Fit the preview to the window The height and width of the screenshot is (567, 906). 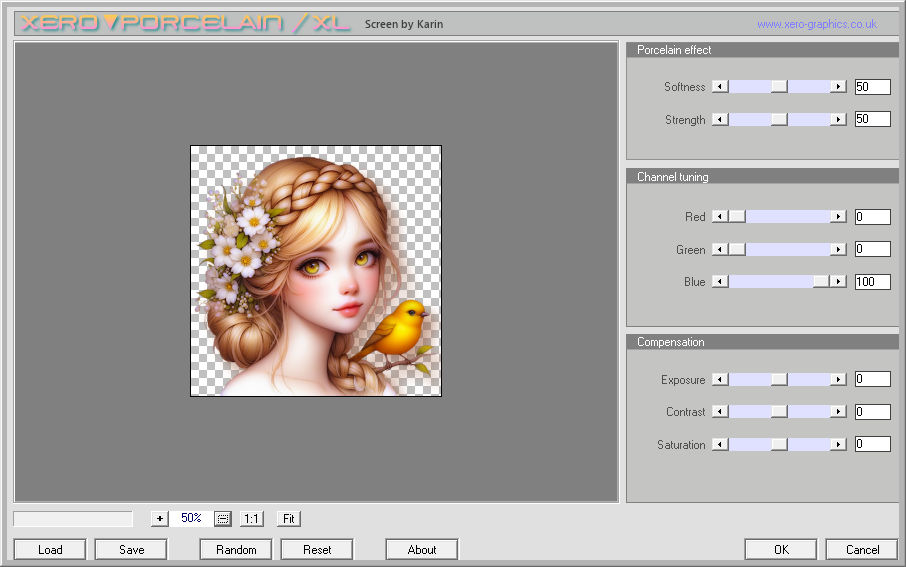point(288,519)
